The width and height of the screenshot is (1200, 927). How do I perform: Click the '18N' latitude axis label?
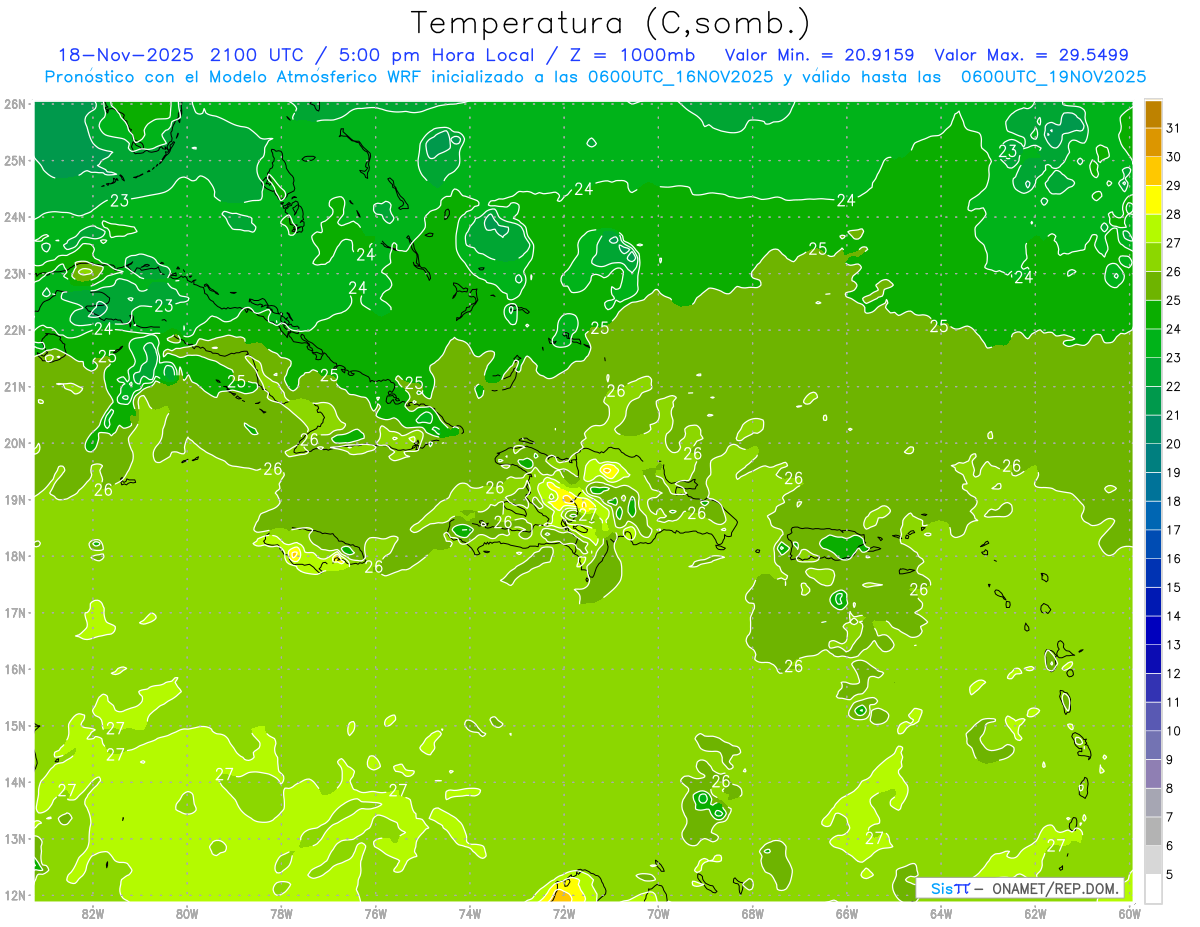pyautogui.click(x=15, y=556)
